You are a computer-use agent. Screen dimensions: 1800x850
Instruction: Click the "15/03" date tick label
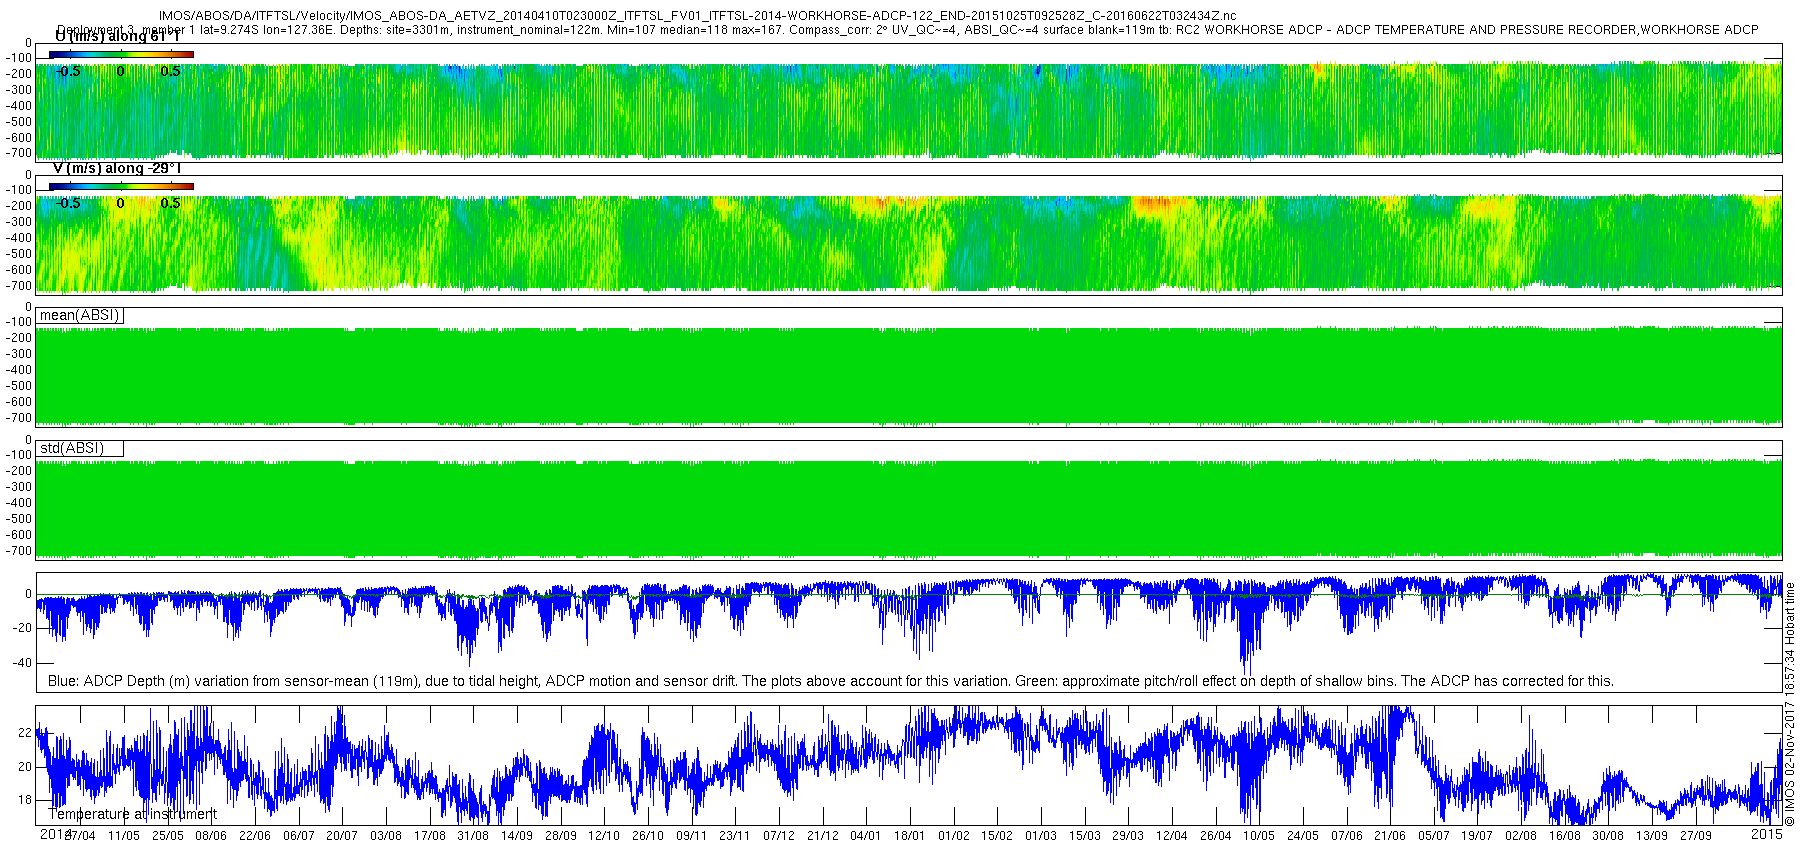pyautogui.click(x=1084, y=836)
